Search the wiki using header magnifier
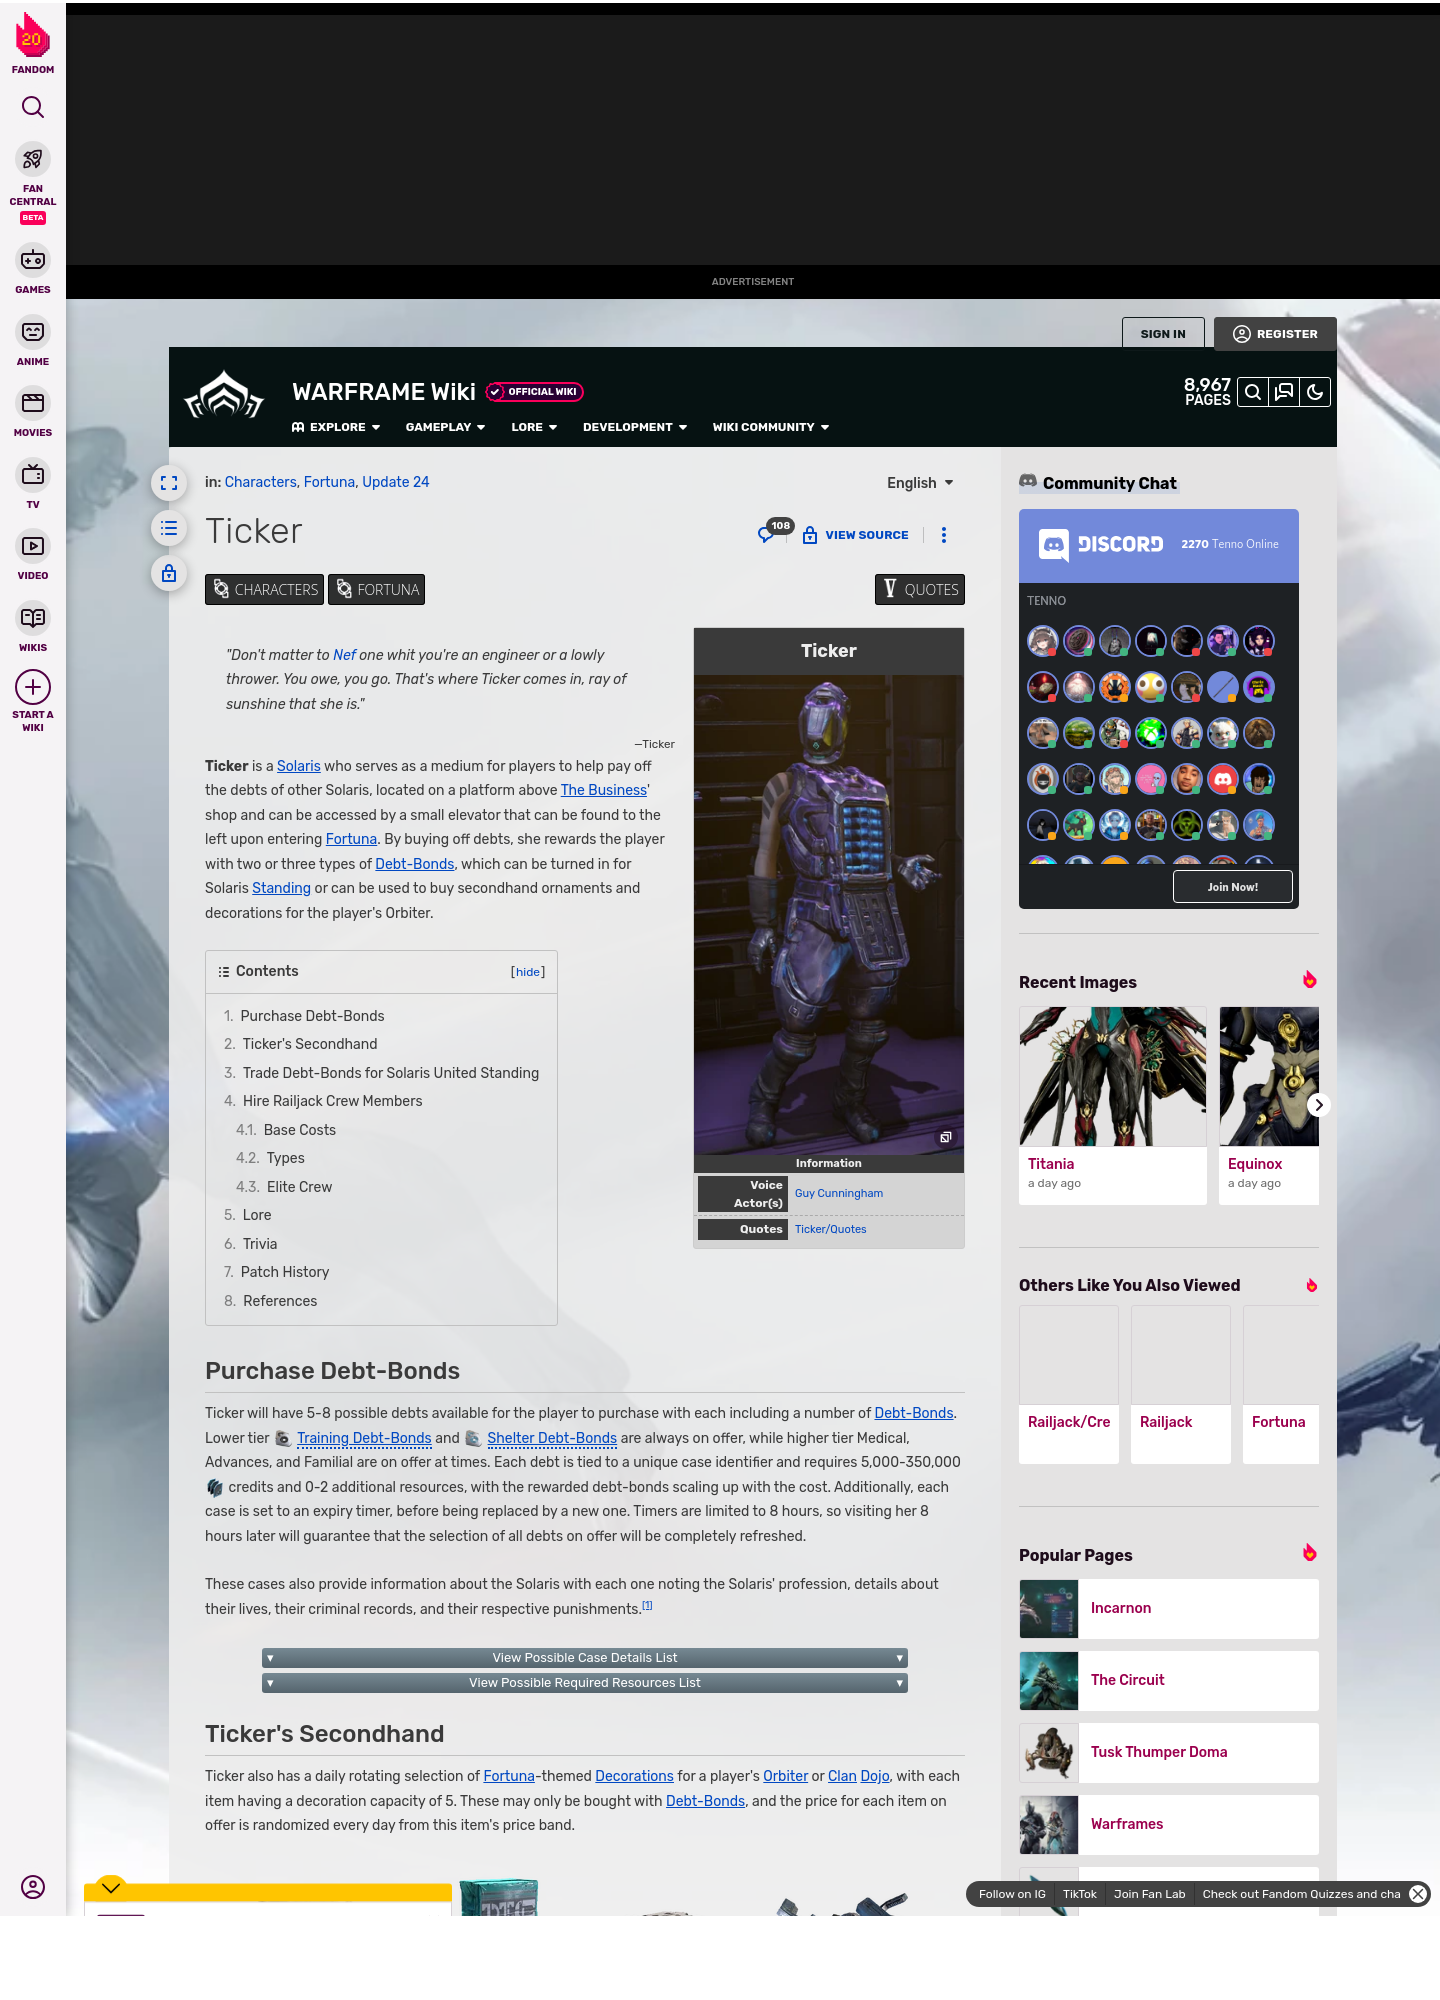This screenshot has width=1440, height=2000. 1253,392
